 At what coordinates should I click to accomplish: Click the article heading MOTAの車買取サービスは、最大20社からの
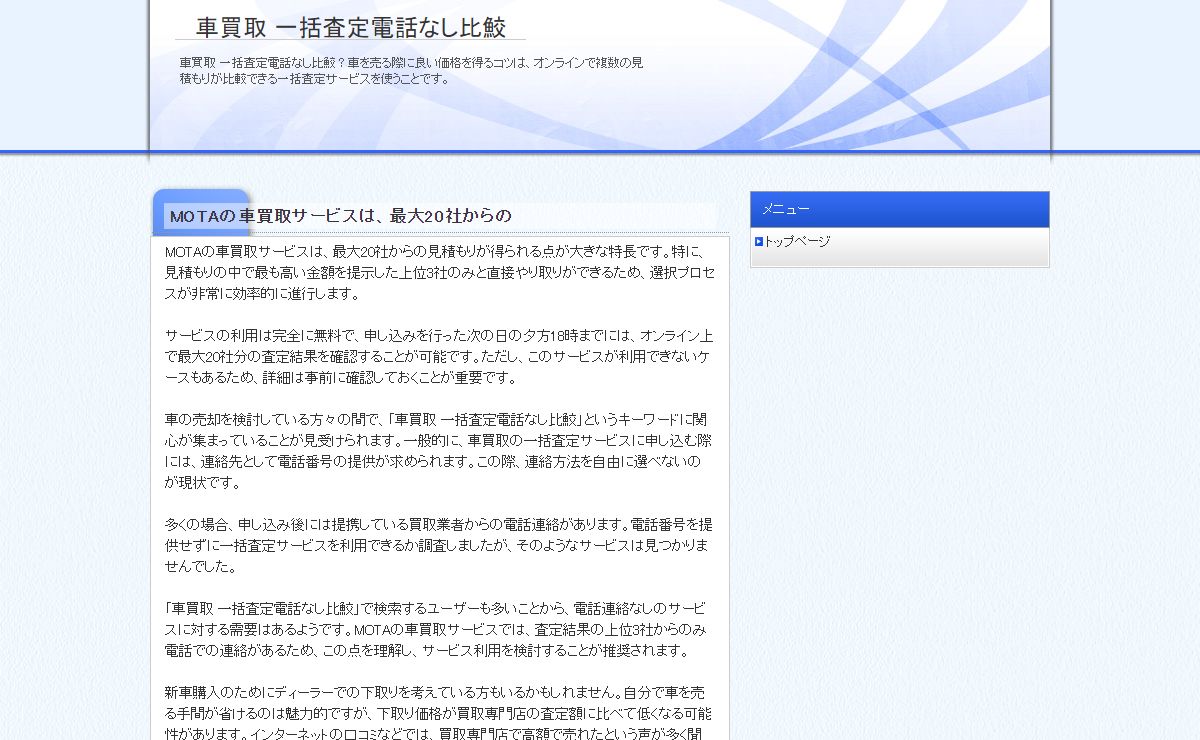[340, 216]
